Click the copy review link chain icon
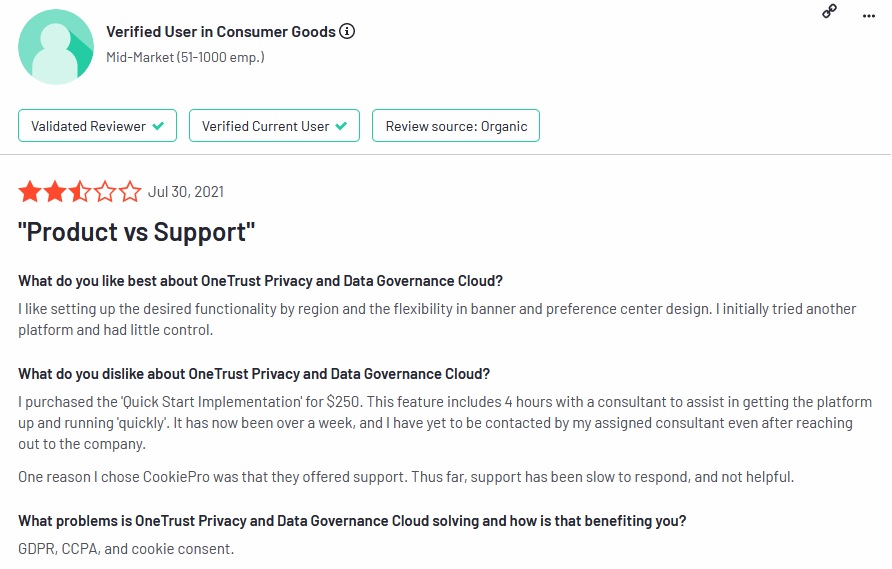Viewport: 892px width, 569px height. [x=829, y=12]
